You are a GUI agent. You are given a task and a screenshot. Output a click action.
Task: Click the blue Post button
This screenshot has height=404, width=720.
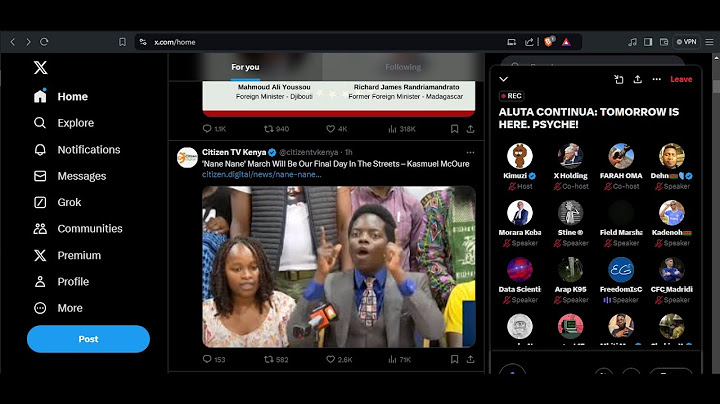88,339
